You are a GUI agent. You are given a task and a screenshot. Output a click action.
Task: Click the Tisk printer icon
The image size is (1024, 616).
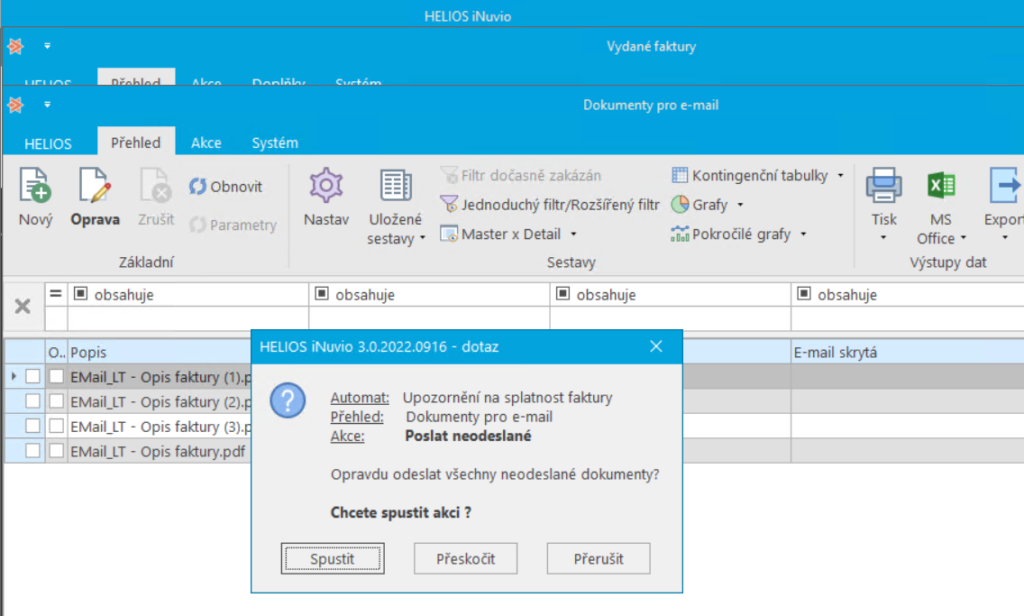884,186
